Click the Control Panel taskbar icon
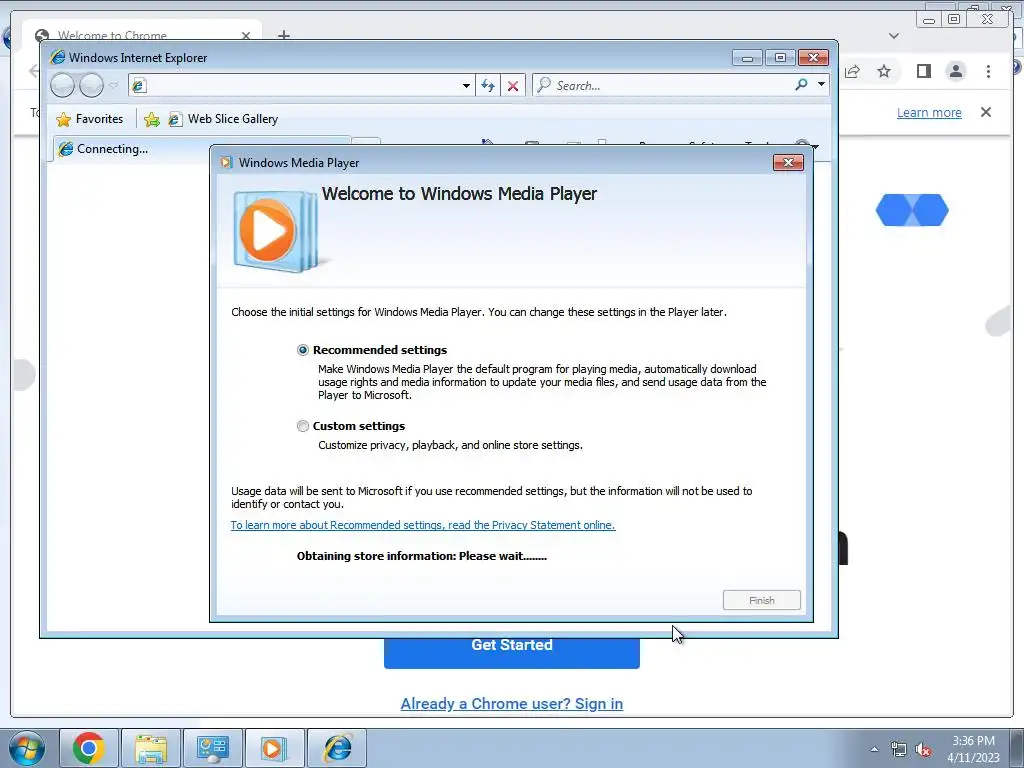 [213, 748]
